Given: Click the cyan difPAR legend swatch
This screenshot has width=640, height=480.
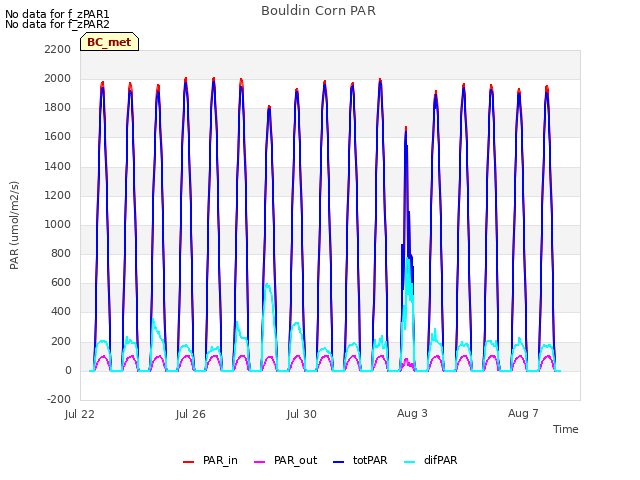Looking at the screenshot, I should click(x=409, y=462).
